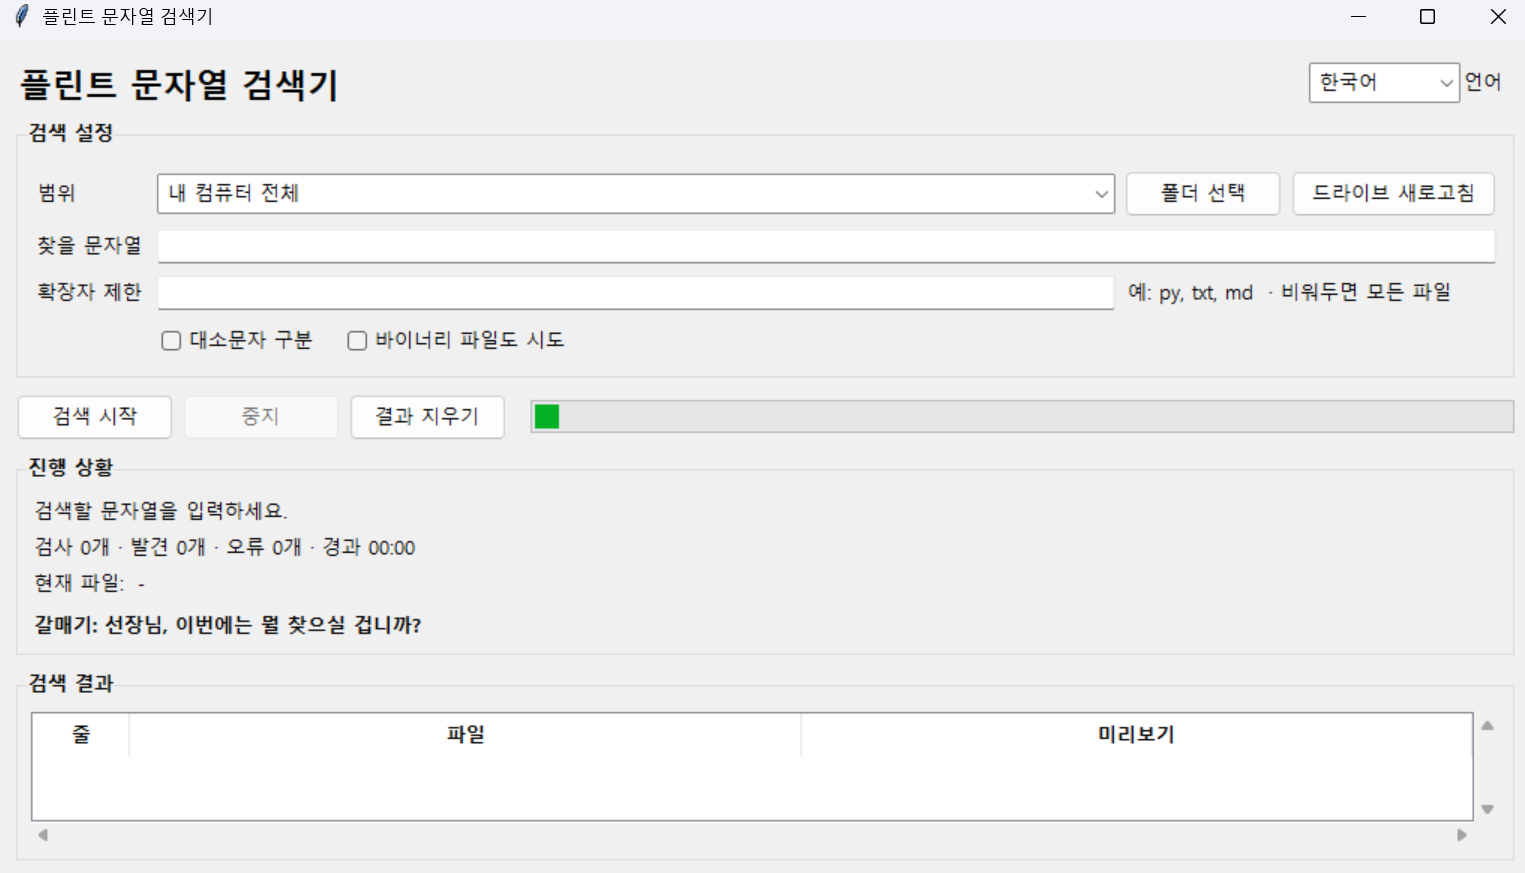
Task: Click the 중지 stop button
Action: pyautogui.click(x=261, y=417)
